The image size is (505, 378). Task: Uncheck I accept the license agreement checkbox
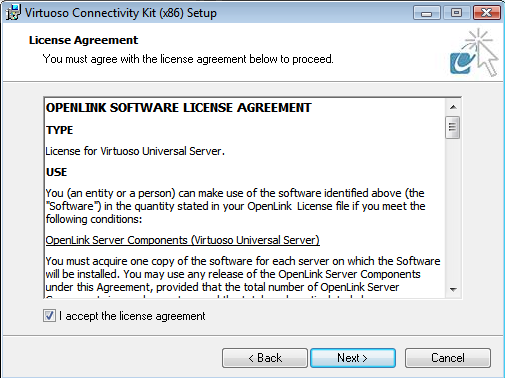pos(49,315)
